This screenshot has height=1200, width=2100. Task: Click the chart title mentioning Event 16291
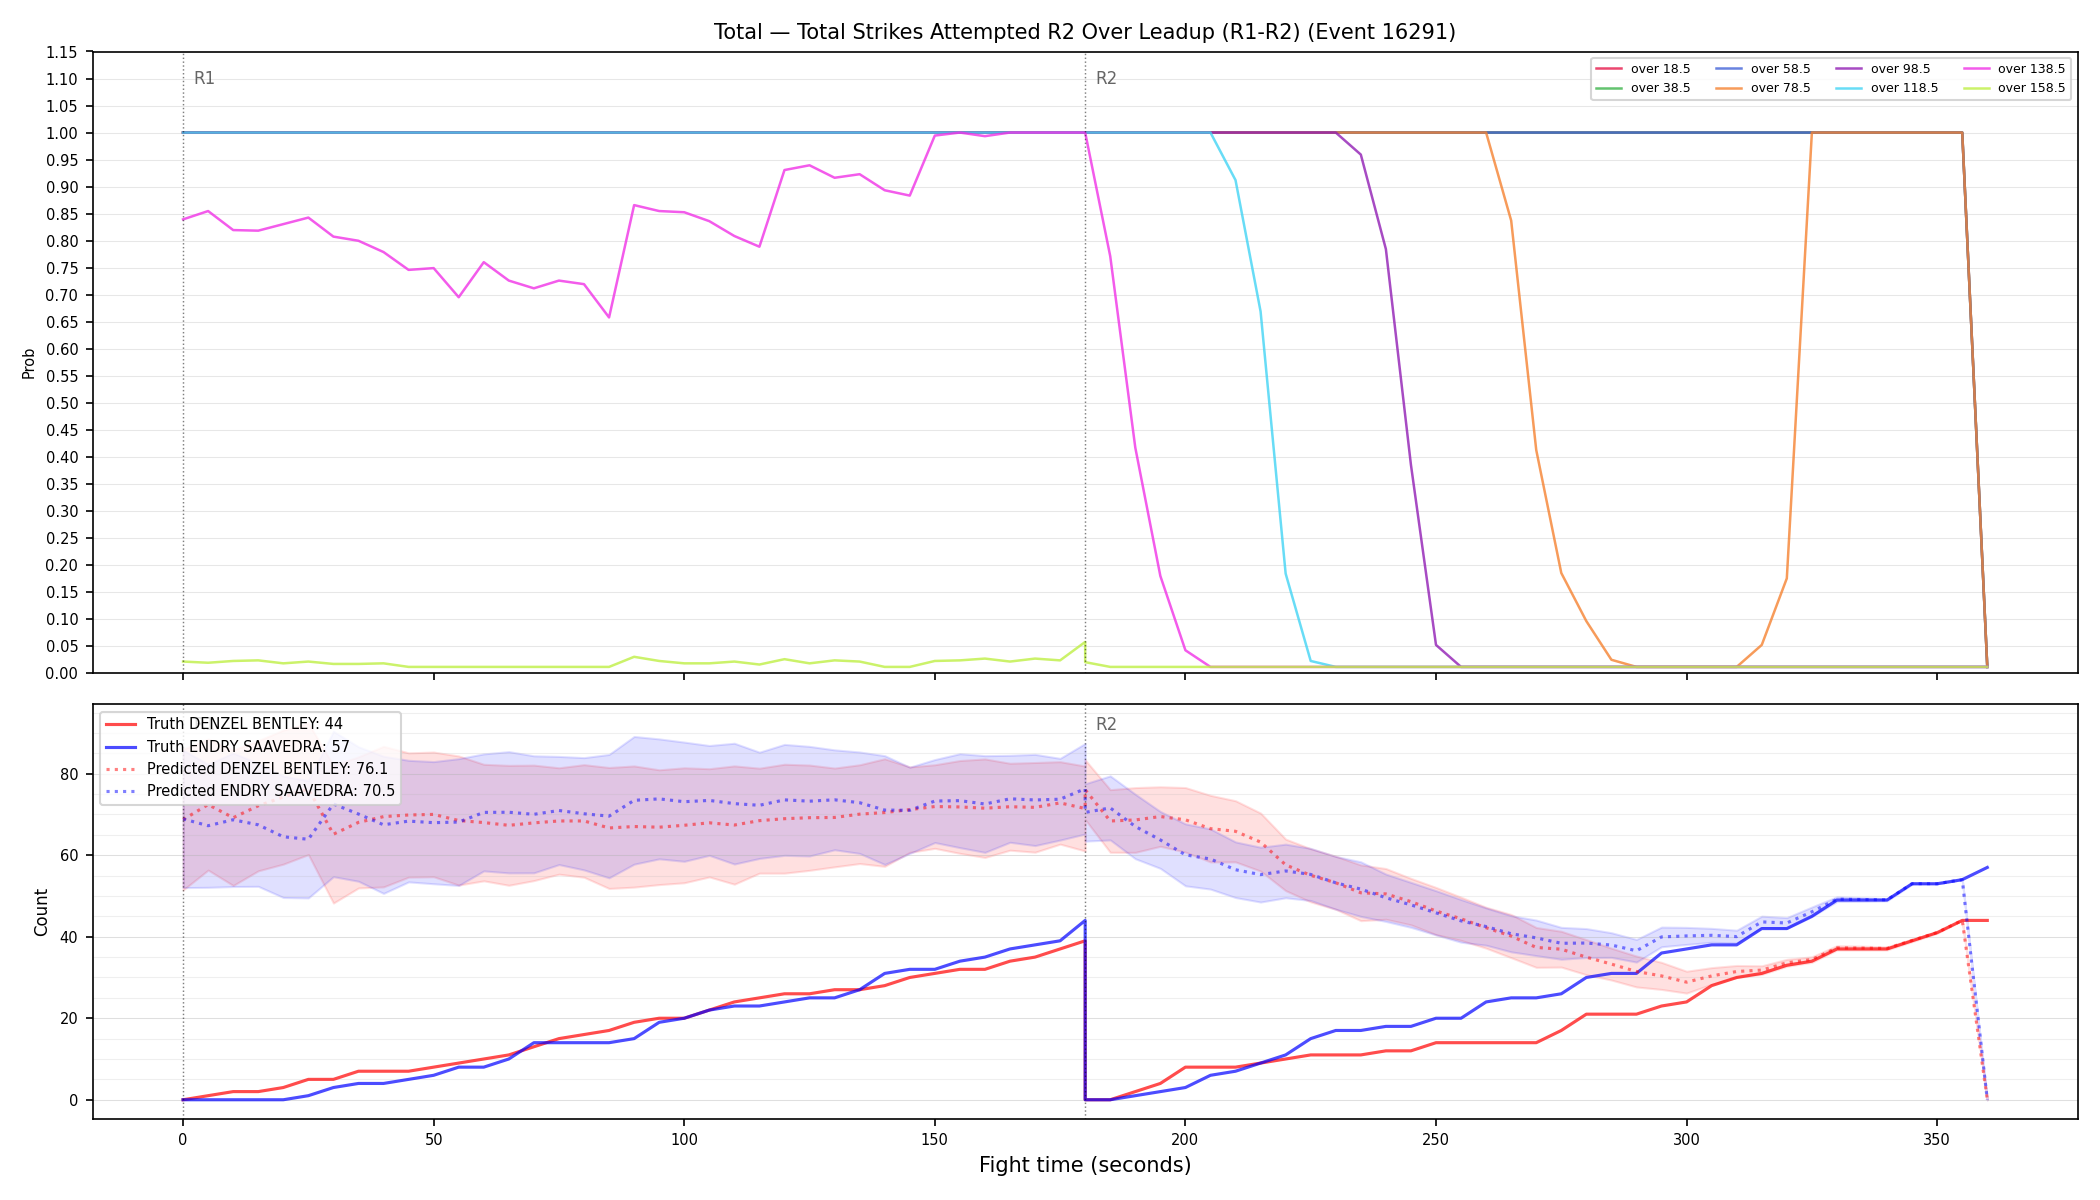[1084, 32]
